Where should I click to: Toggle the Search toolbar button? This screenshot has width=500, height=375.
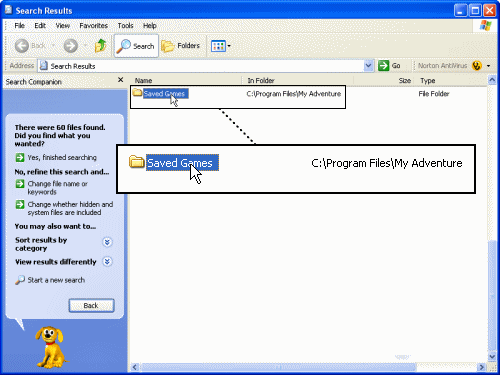[136, 46]
